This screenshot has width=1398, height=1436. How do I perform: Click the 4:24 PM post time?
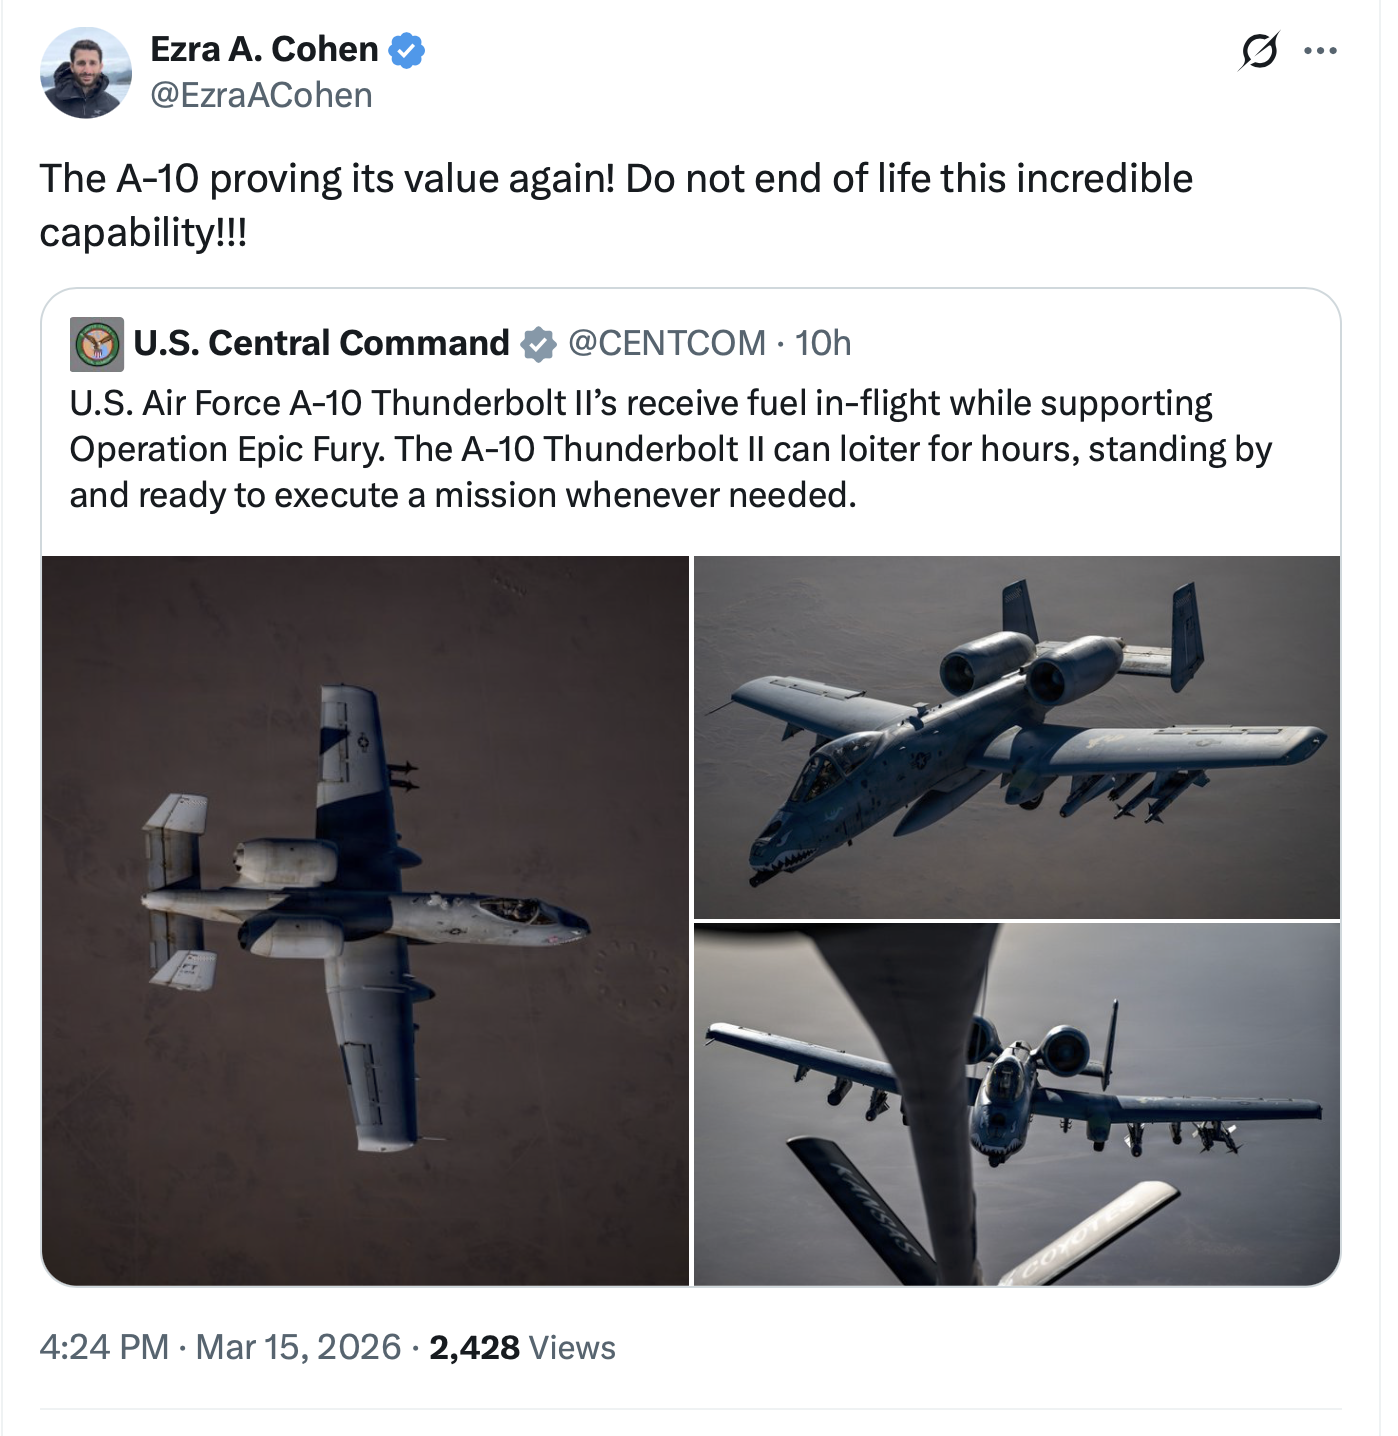[x=104, y=1347]
